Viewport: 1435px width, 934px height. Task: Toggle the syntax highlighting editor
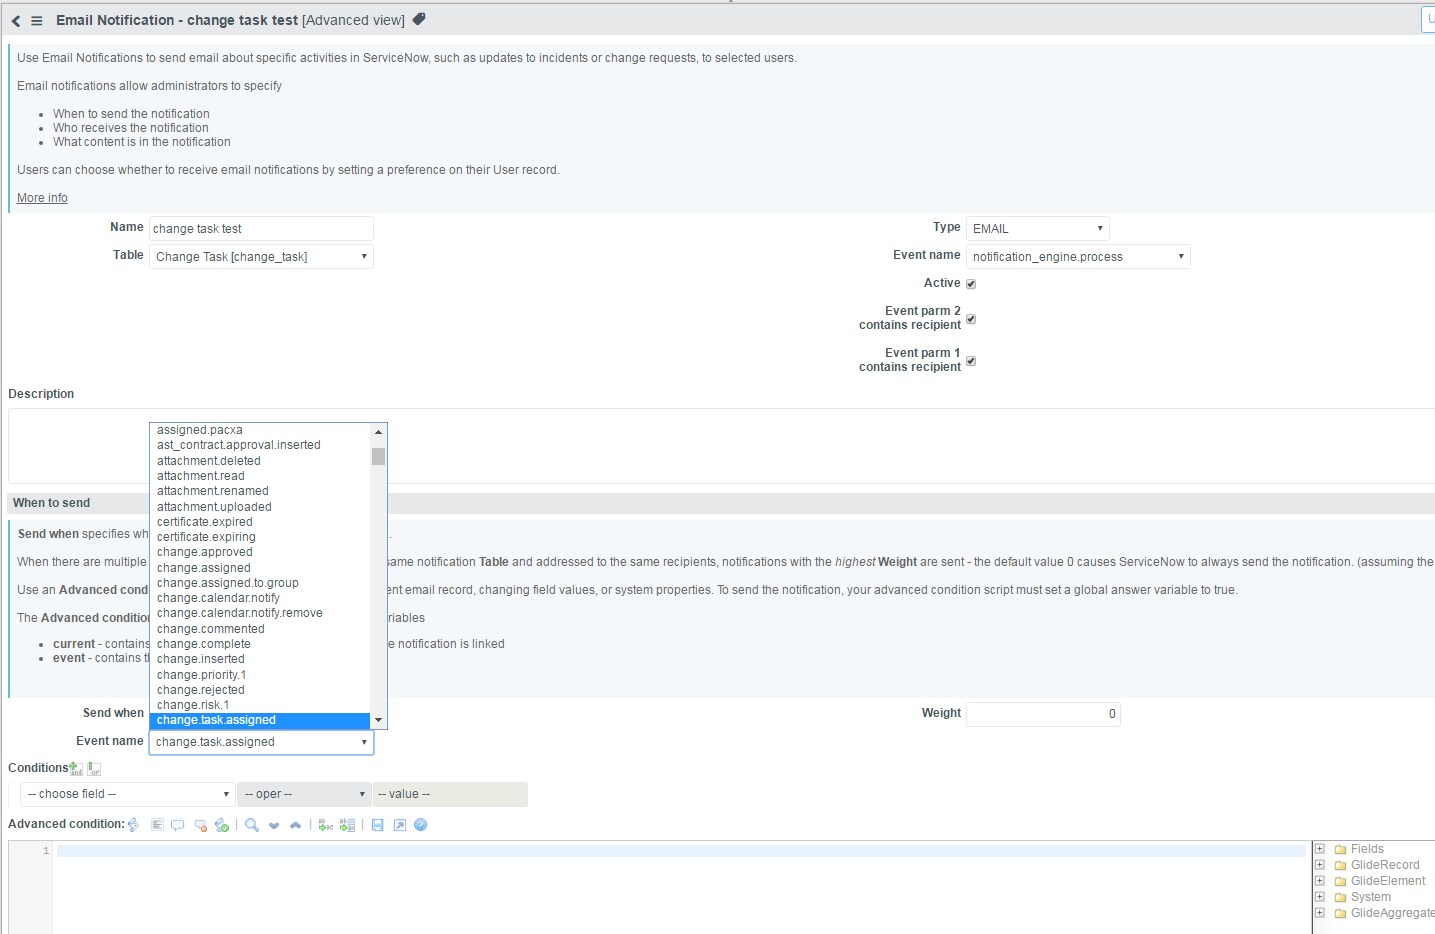[134, 825]
